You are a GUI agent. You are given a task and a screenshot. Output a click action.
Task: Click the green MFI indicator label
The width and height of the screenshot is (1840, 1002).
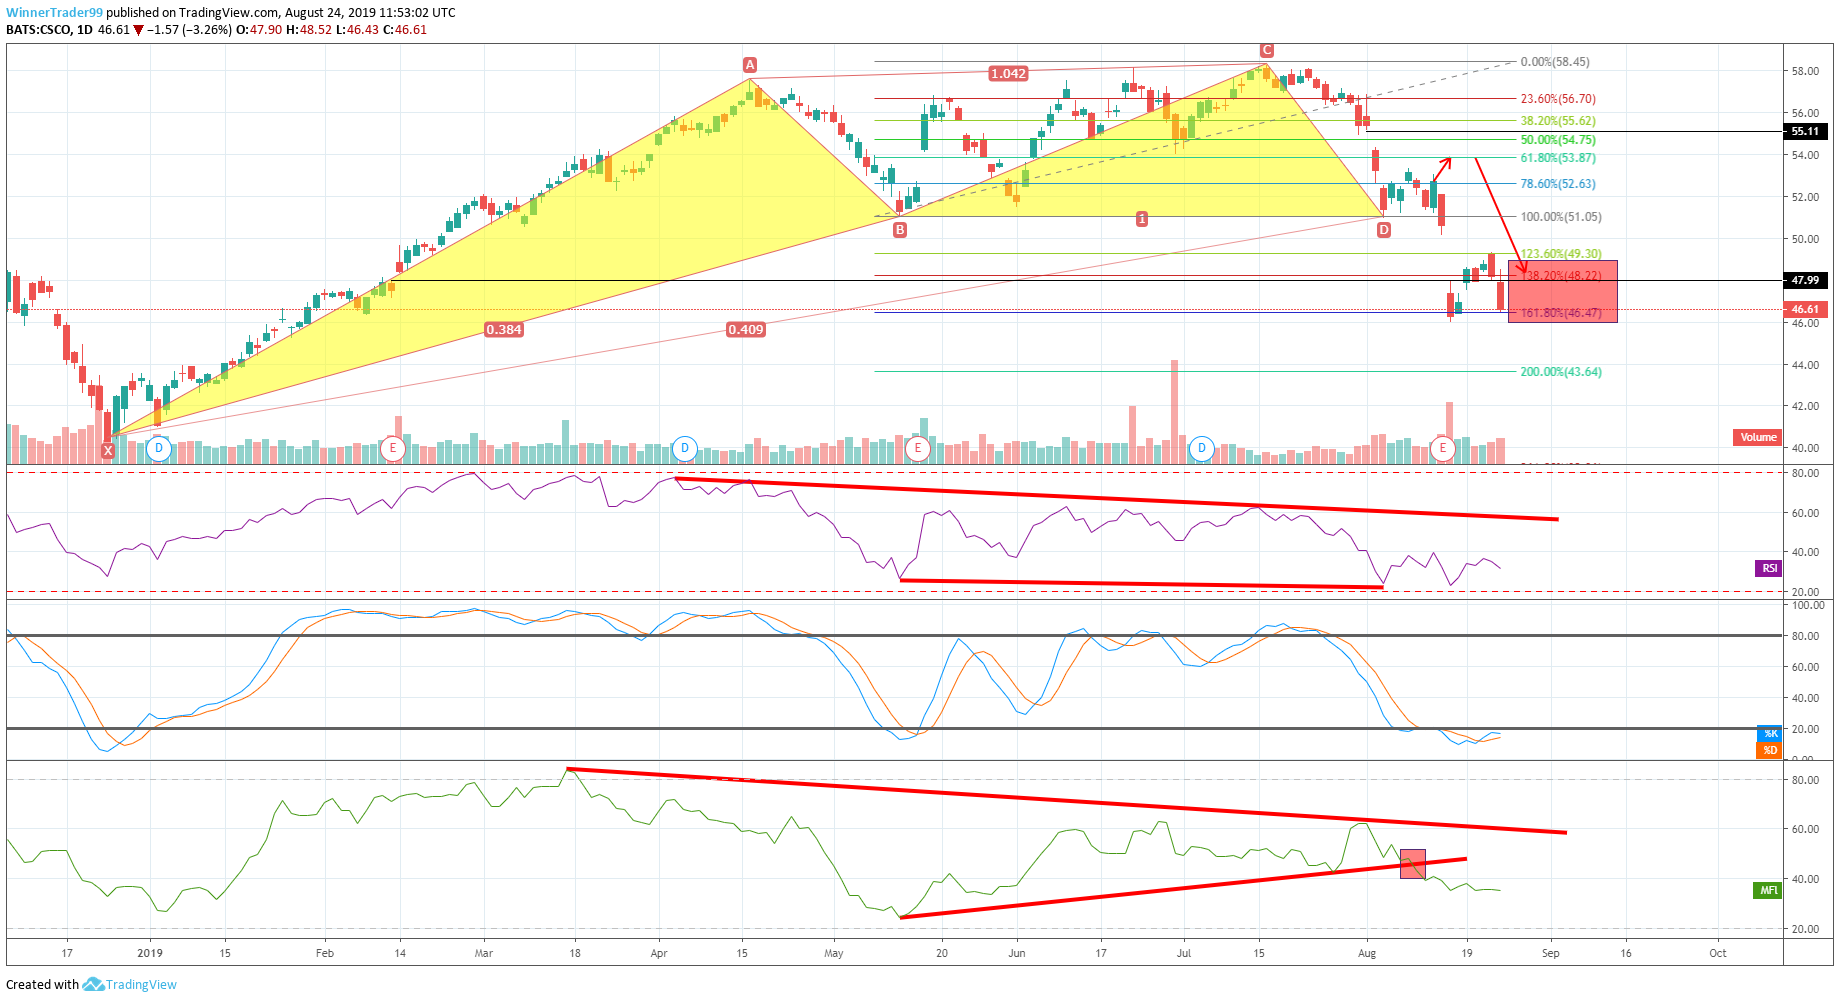1768,890
